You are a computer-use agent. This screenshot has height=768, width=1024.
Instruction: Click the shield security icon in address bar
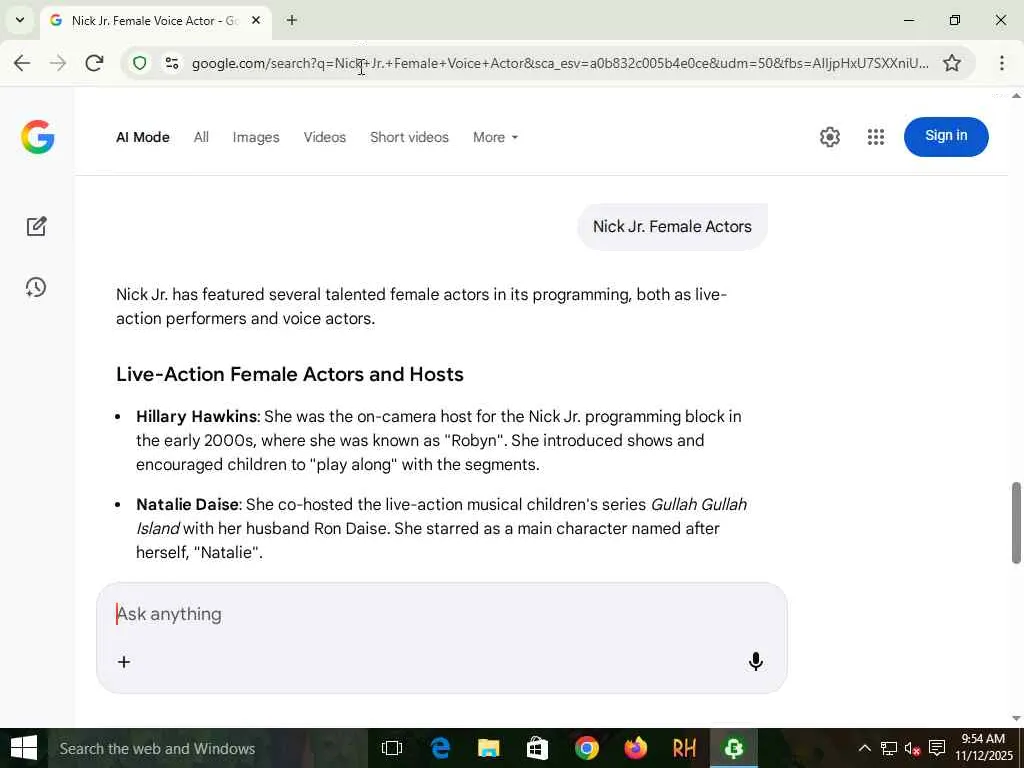(140, 63)
